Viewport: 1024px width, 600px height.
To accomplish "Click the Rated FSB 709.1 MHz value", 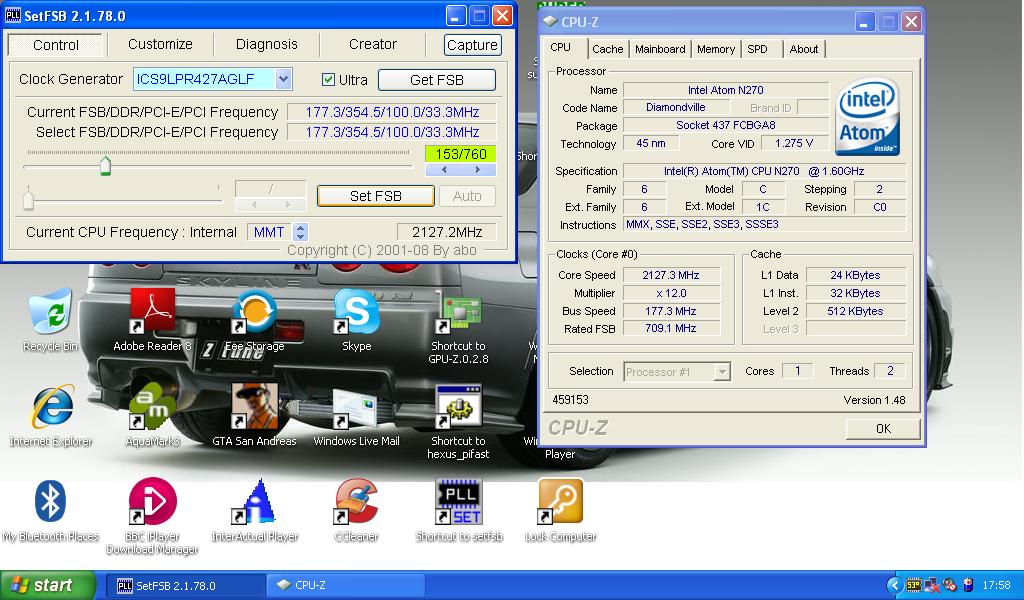I will coord(671,328).
